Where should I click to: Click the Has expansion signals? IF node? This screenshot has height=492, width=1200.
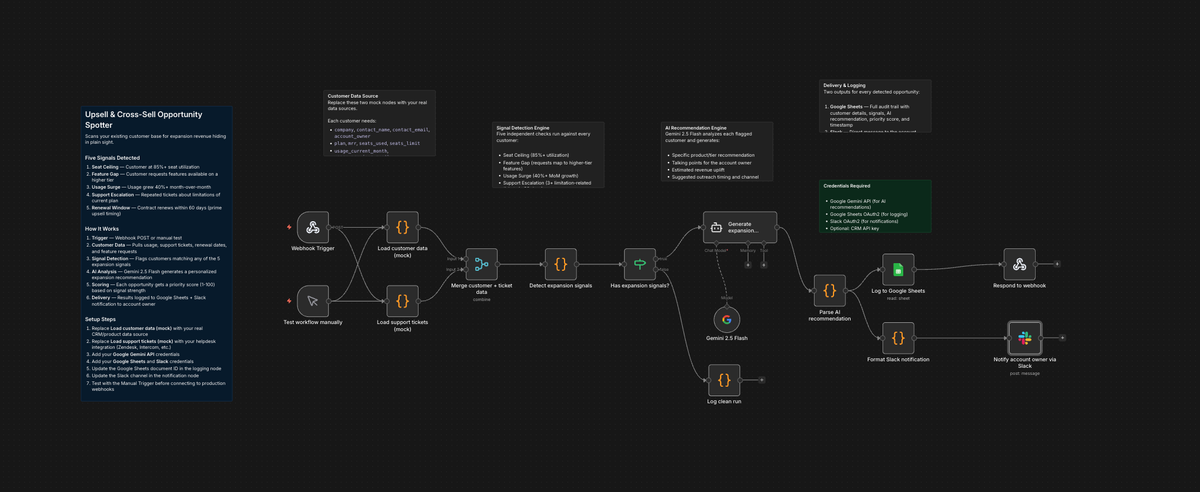coord(640,264)
